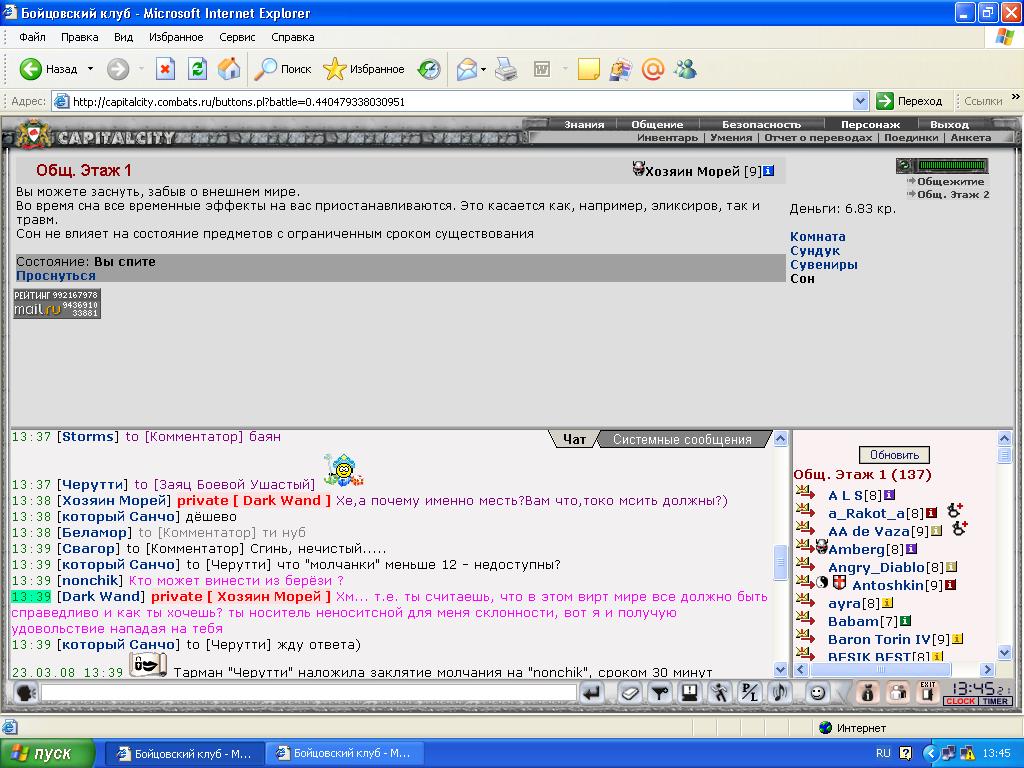Switch to Системные сообщения chat tab
Viewport: 1024px width, 768px height.
click(682, 440)
